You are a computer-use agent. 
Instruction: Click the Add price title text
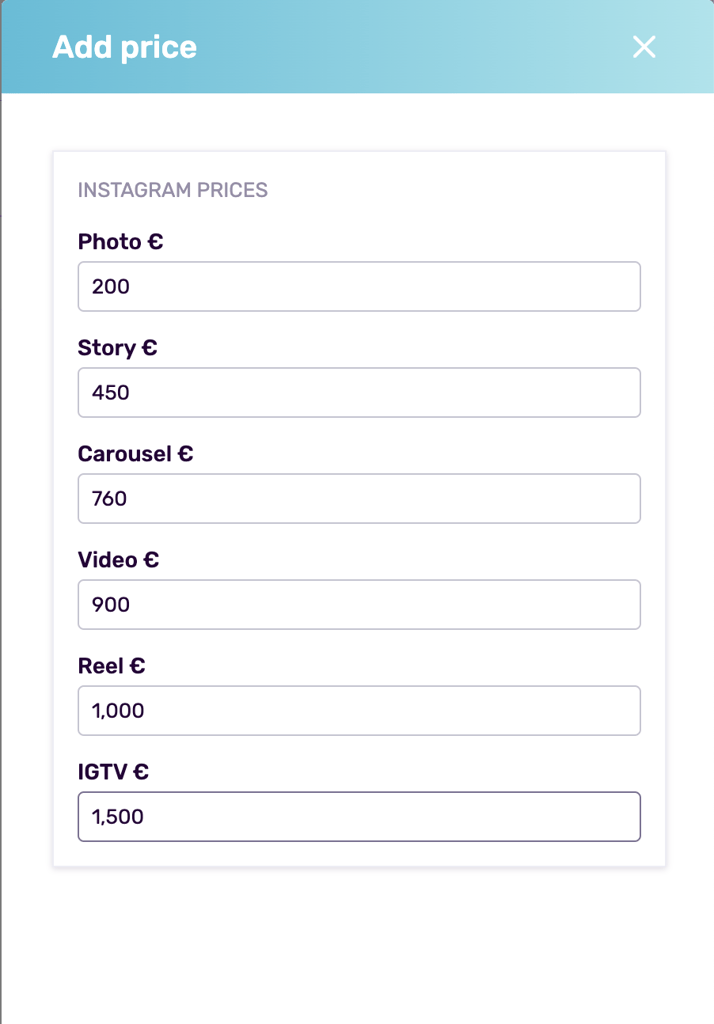point(123,47)
